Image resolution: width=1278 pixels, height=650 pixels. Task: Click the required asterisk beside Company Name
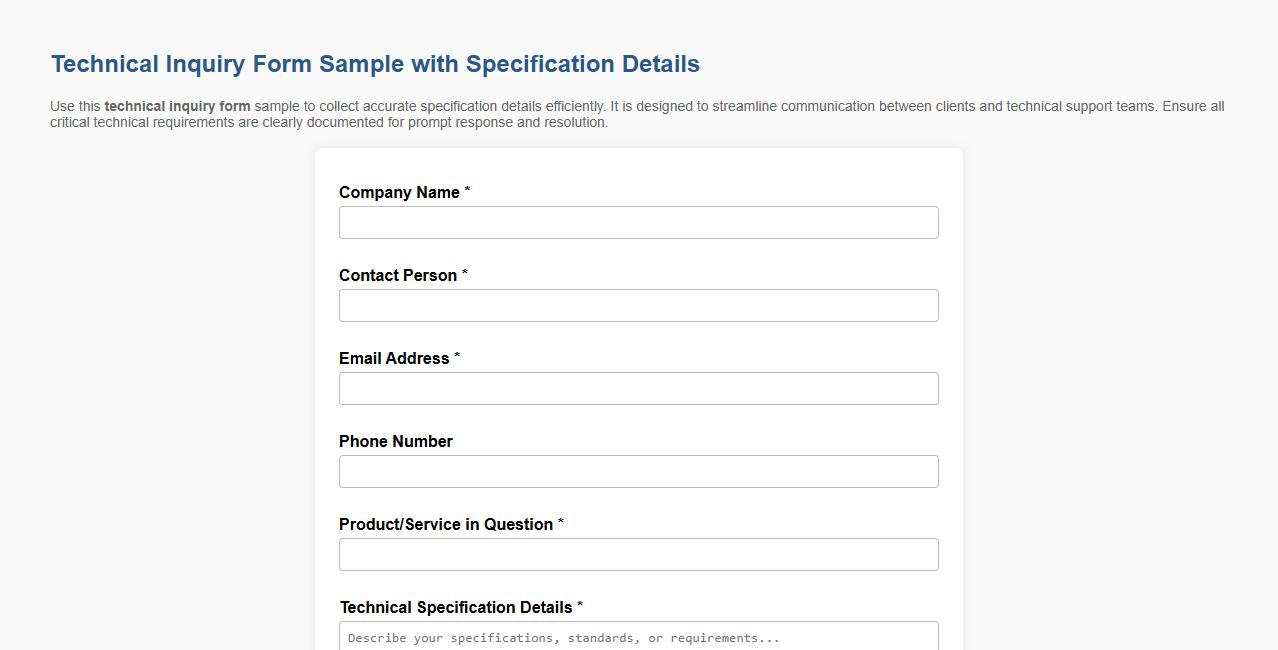468,190
